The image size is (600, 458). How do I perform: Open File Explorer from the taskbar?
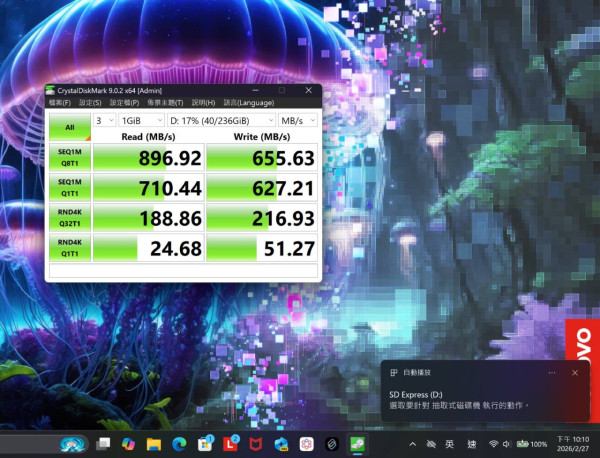pos(154,444)
